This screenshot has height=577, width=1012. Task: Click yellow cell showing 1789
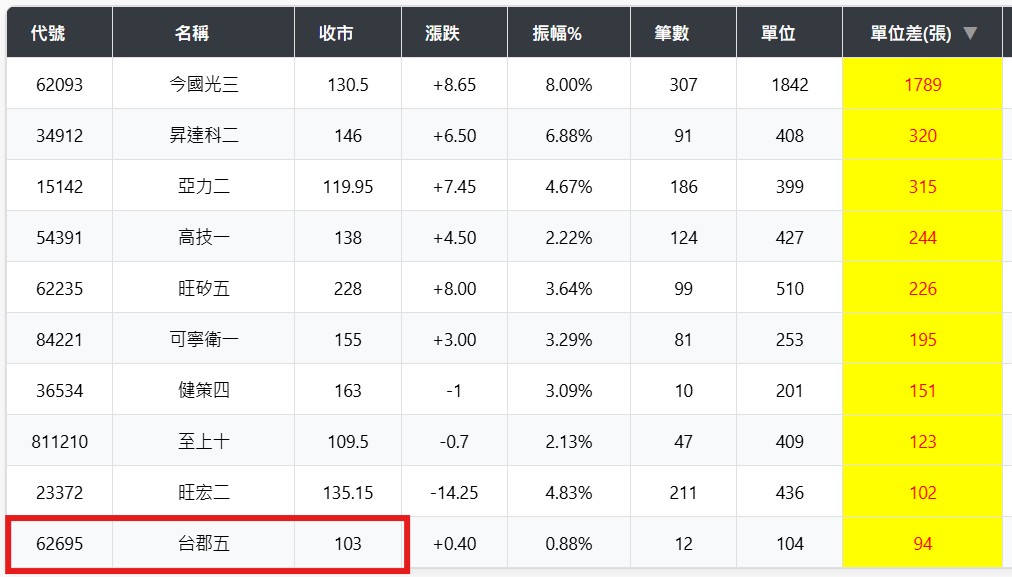pyautogui.click(x=922, y=85)
